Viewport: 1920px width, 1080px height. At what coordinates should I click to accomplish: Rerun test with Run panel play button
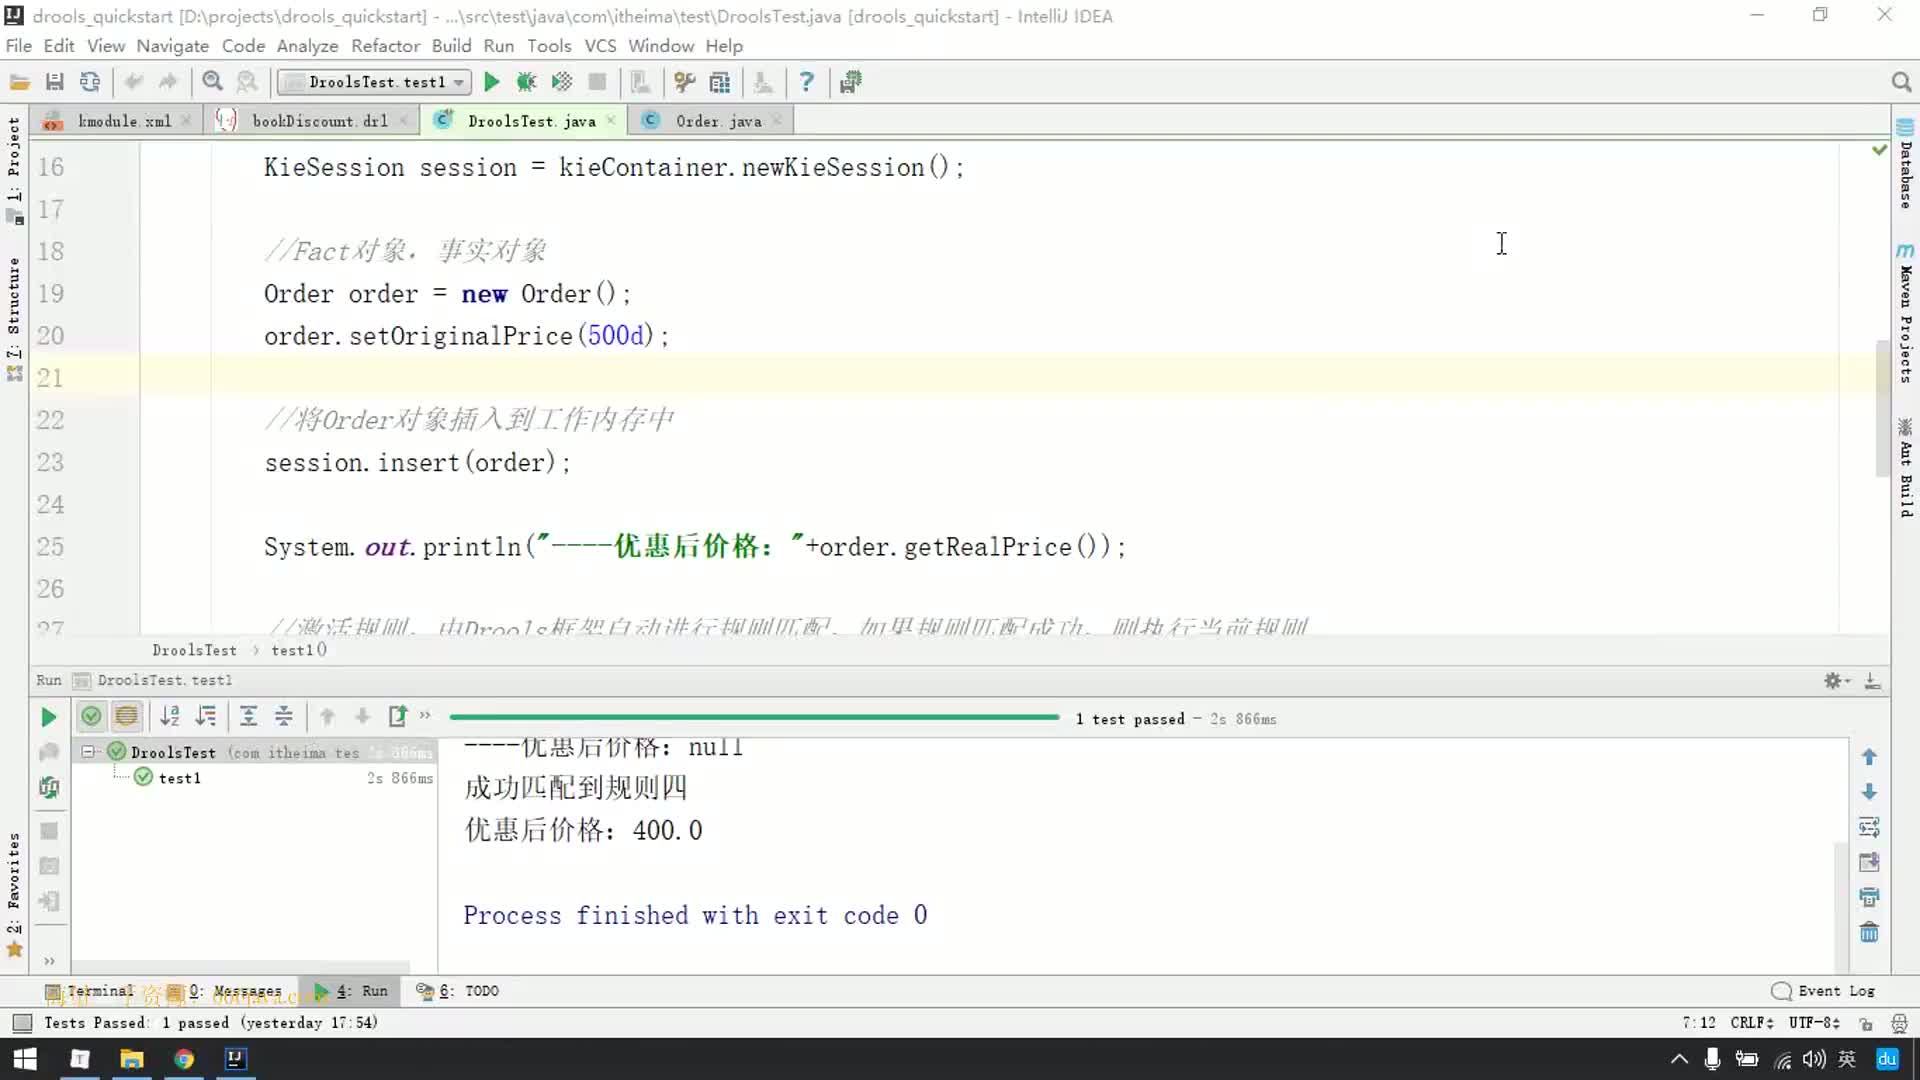coord(48,717)
